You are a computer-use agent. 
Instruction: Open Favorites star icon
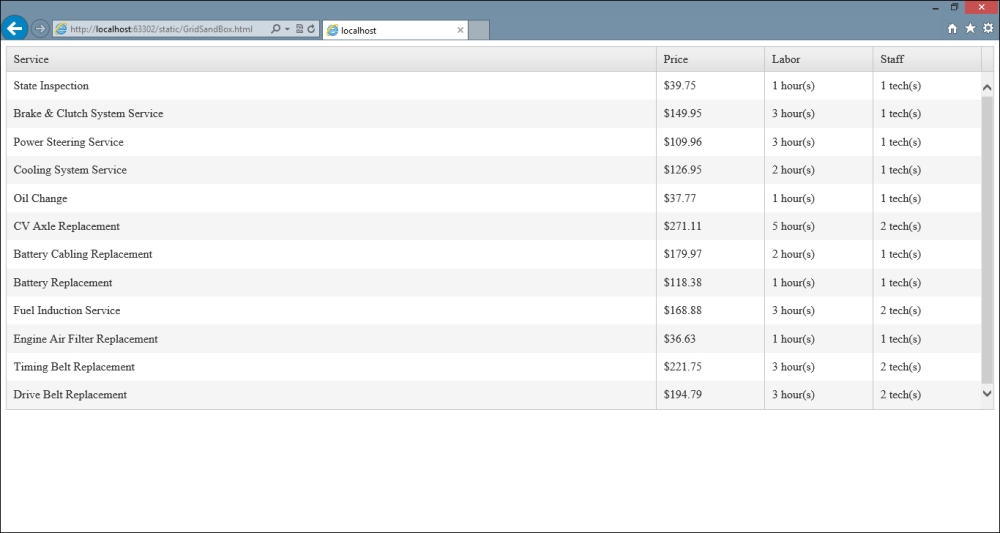pyautogui.click(x=970, y=29)
